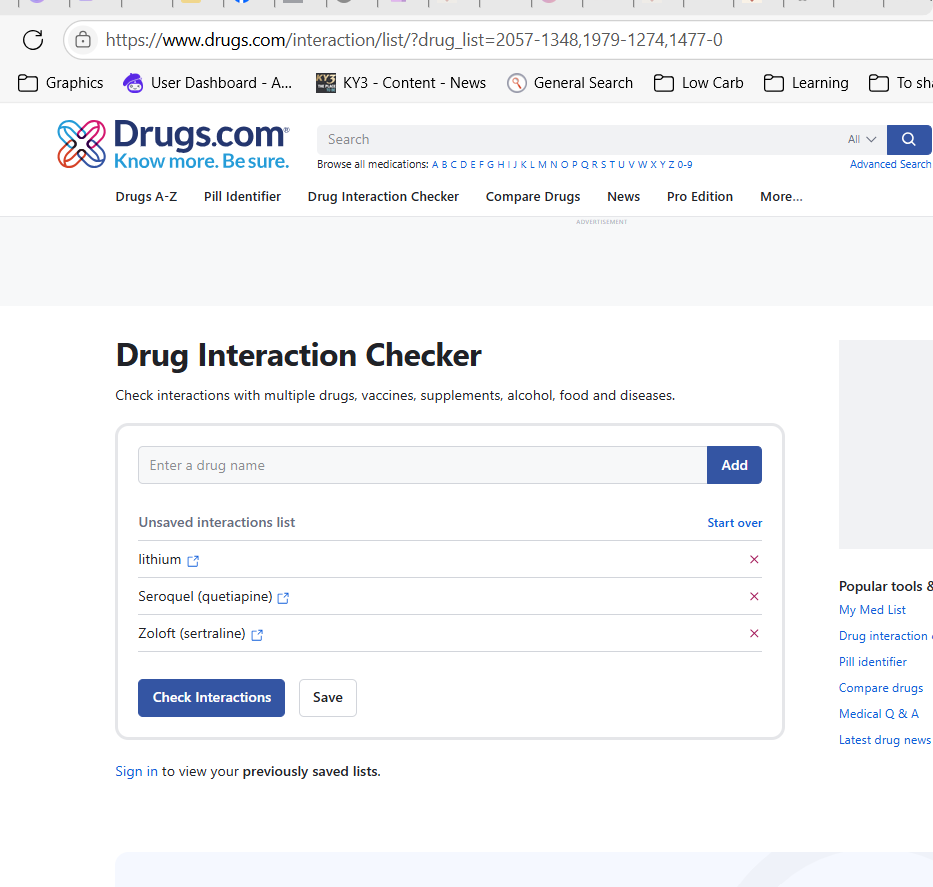This screenshot has height=887, width=933.
Task: Open Seroquel (quetiapine) external link icon
Action: (283, 598)
